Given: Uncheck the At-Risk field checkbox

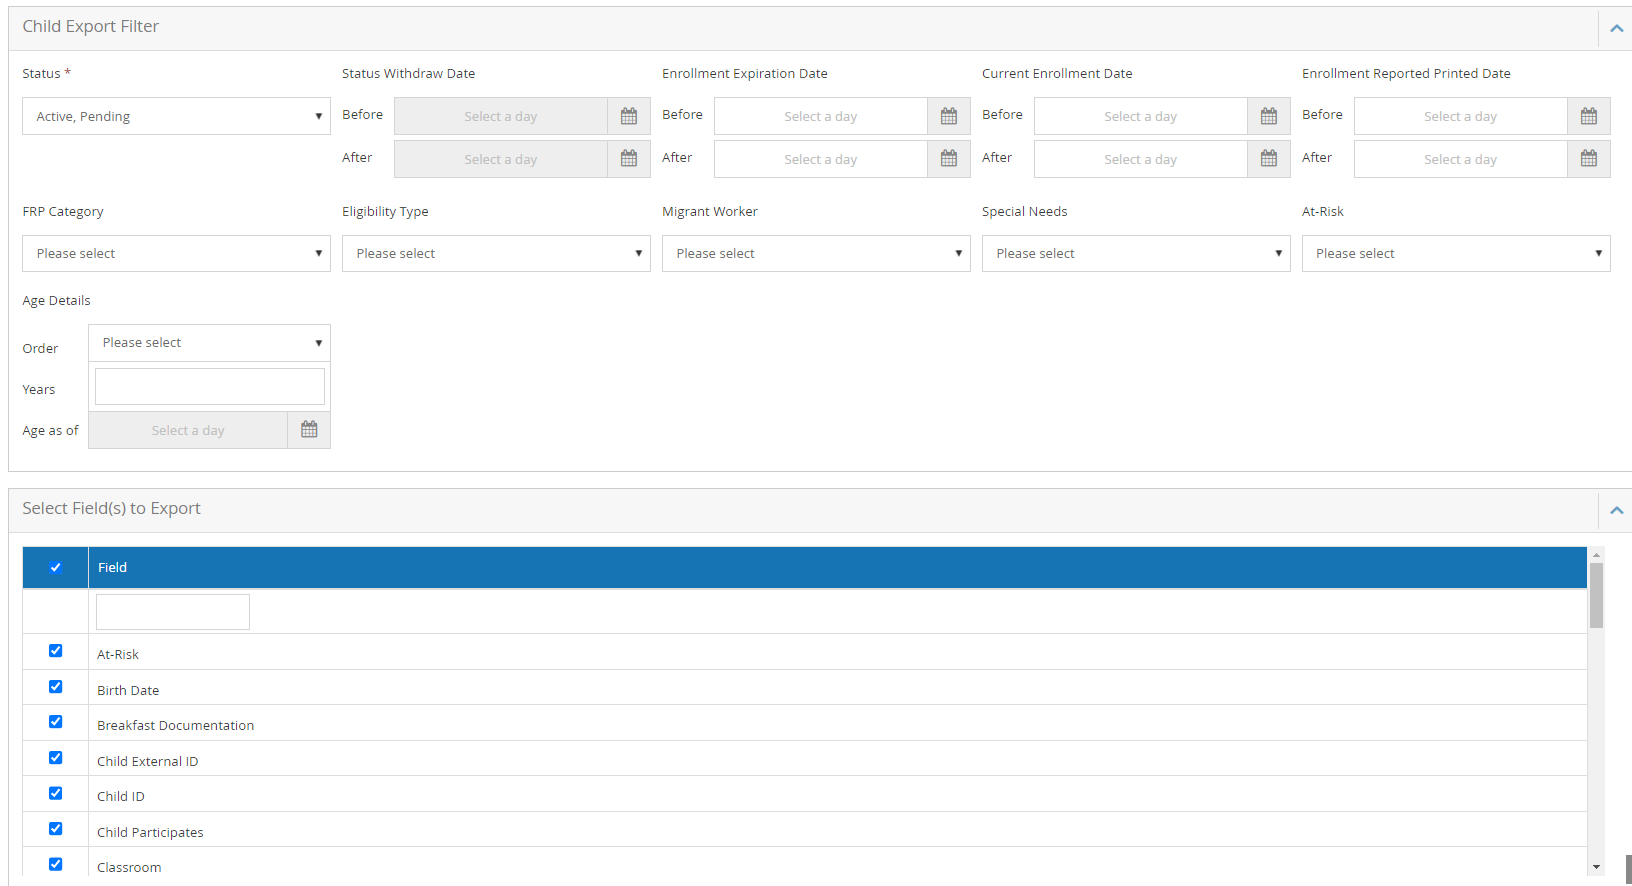Looking at the screenshot, I should click(x=56, y=651).
